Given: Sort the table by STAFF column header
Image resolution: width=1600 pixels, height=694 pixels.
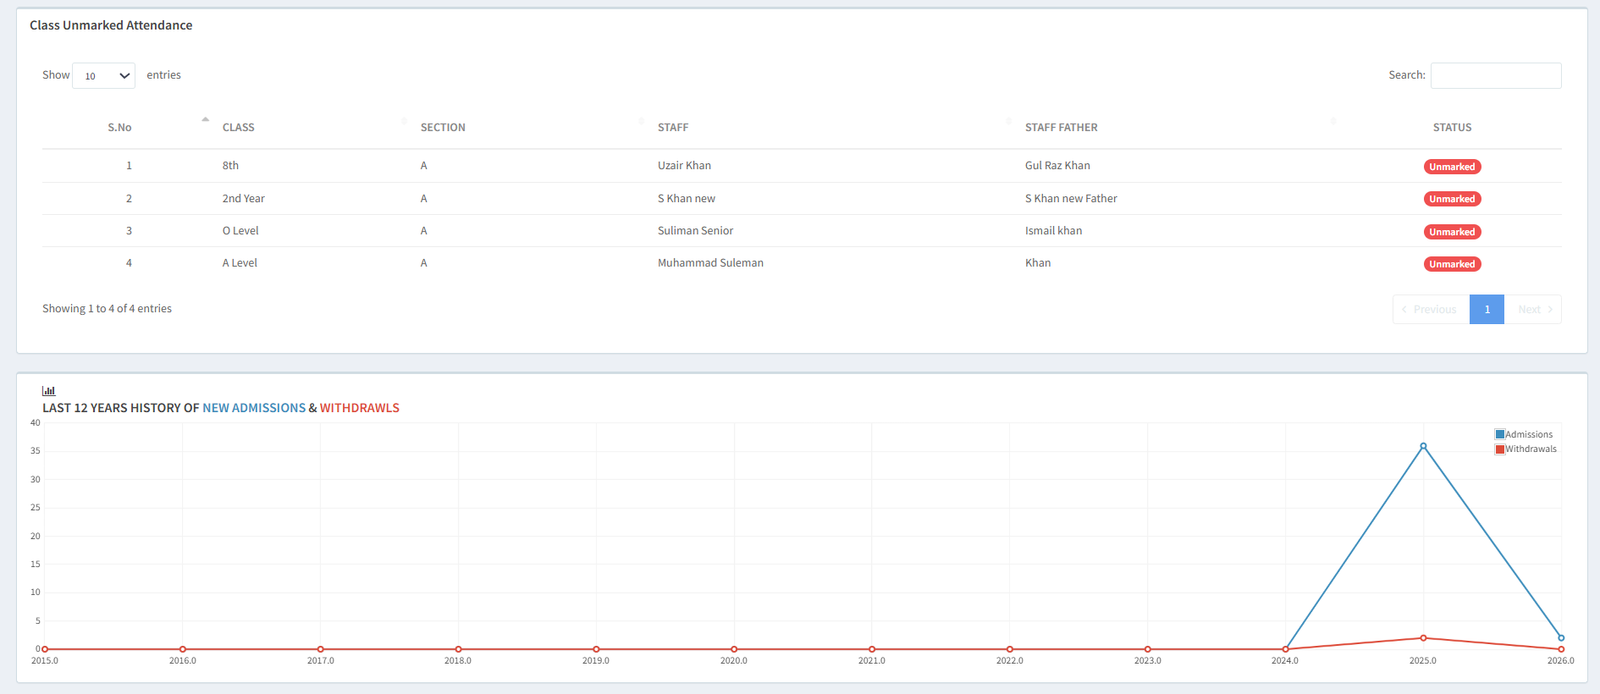Looking at the screenshot, I should click(673, 128).
